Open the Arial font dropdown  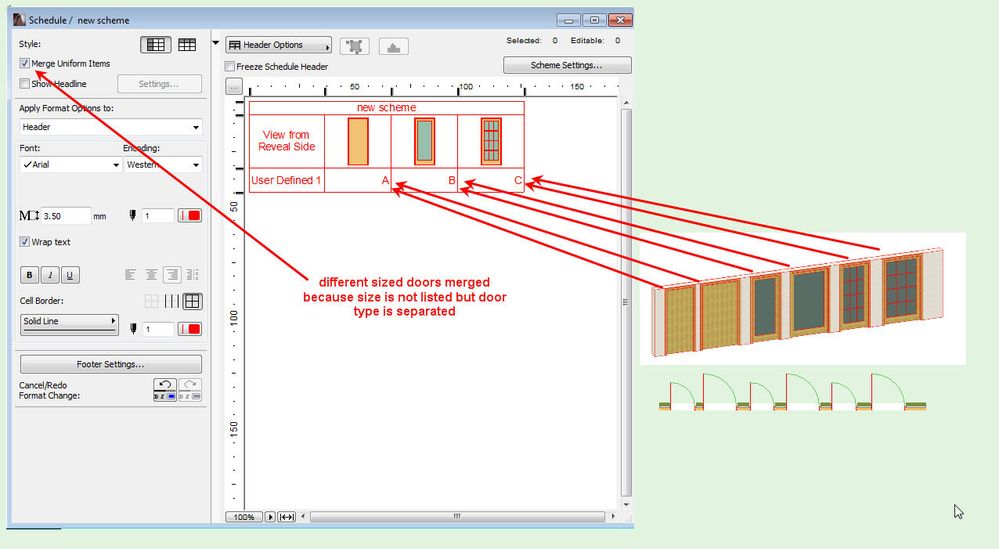coord(70,164)
